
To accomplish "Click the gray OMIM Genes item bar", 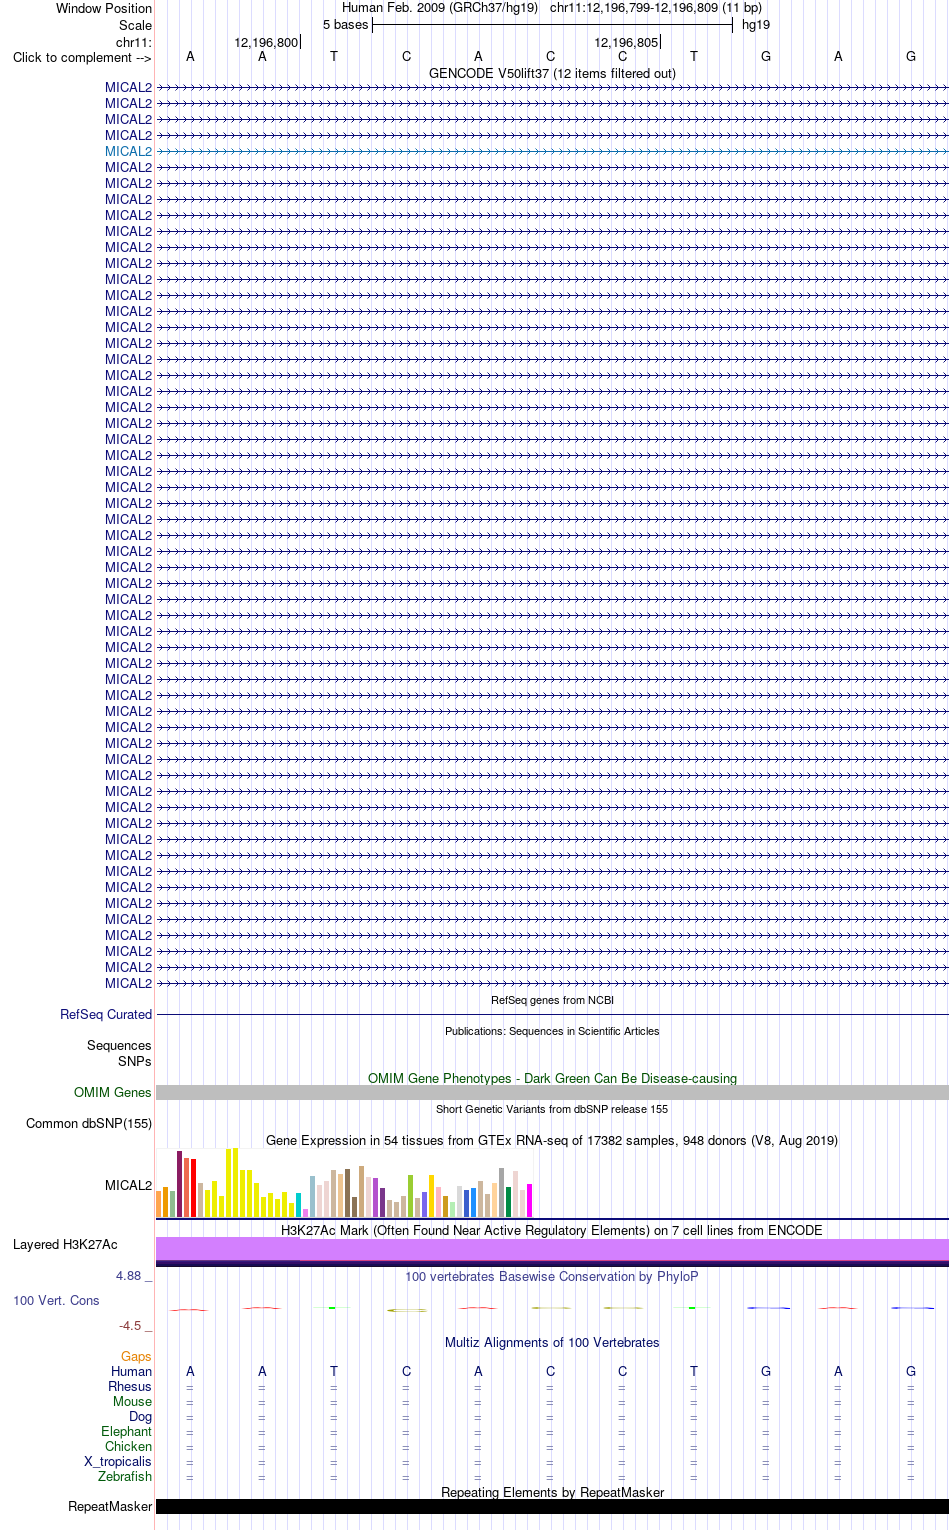I will coord(552,1093).
